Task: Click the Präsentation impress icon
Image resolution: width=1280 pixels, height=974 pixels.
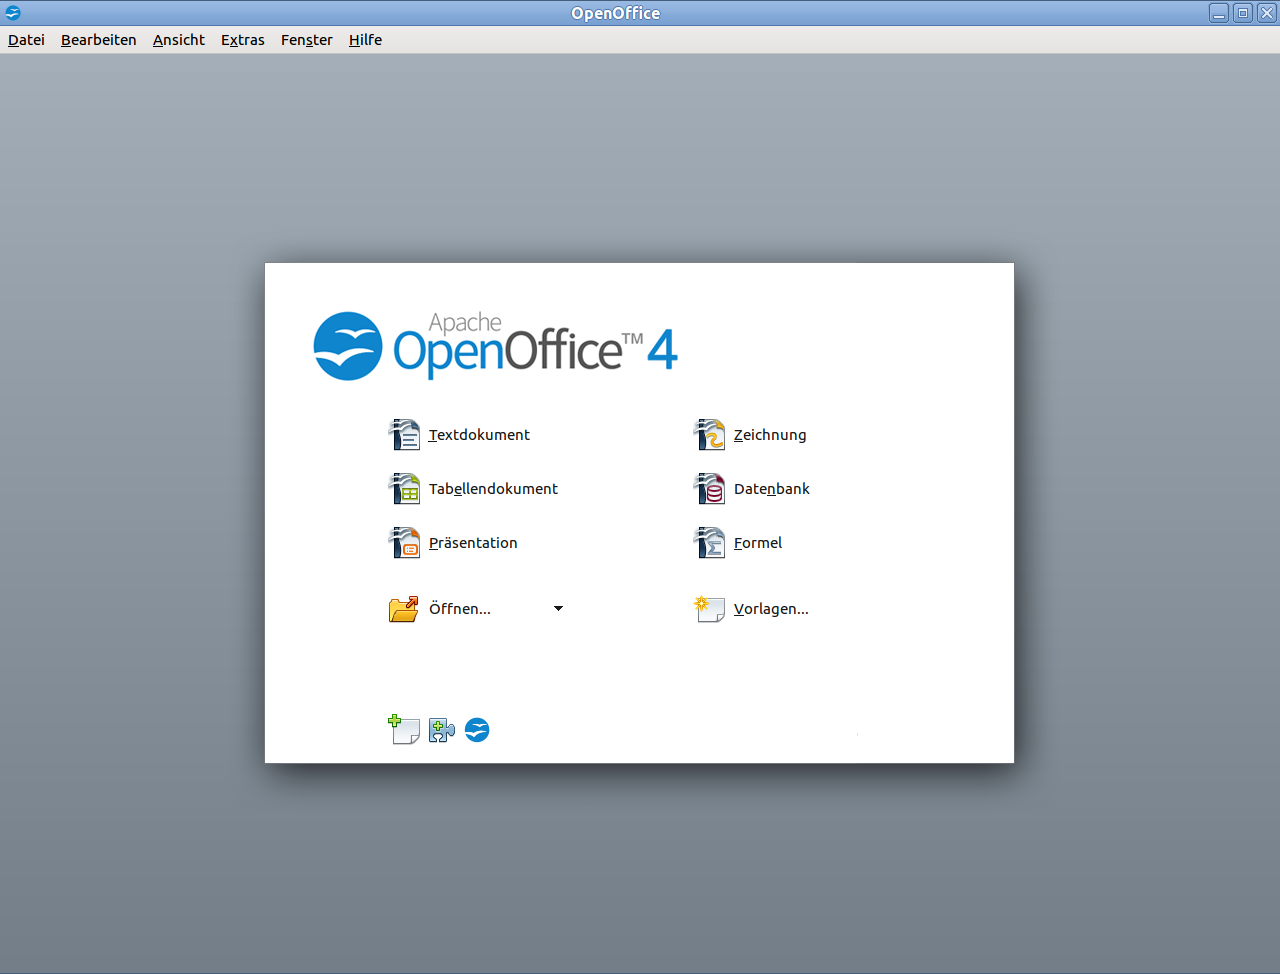Action: pos(404,543)
